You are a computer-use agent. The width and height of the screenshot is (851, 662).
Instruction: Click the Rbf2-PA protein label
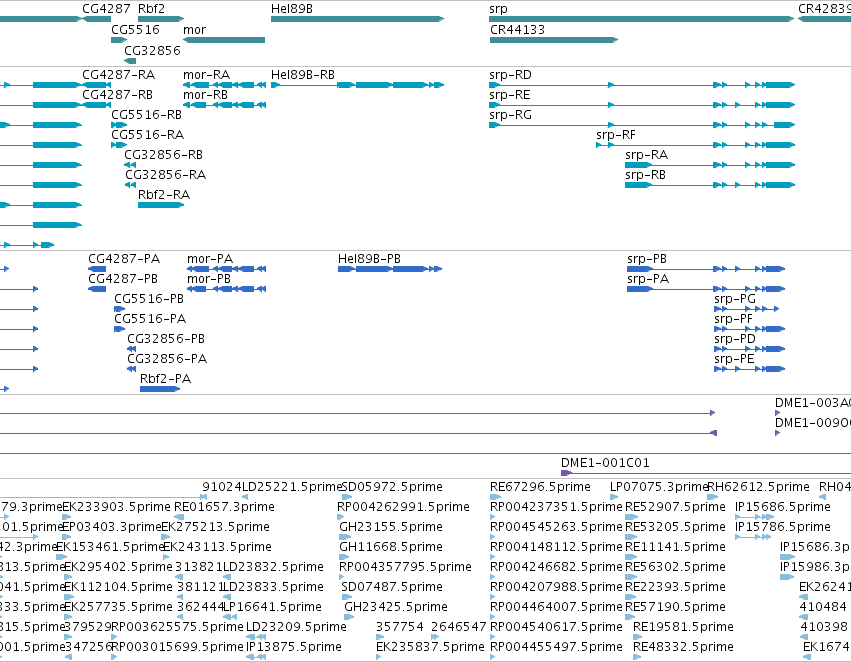coord(166,379)
